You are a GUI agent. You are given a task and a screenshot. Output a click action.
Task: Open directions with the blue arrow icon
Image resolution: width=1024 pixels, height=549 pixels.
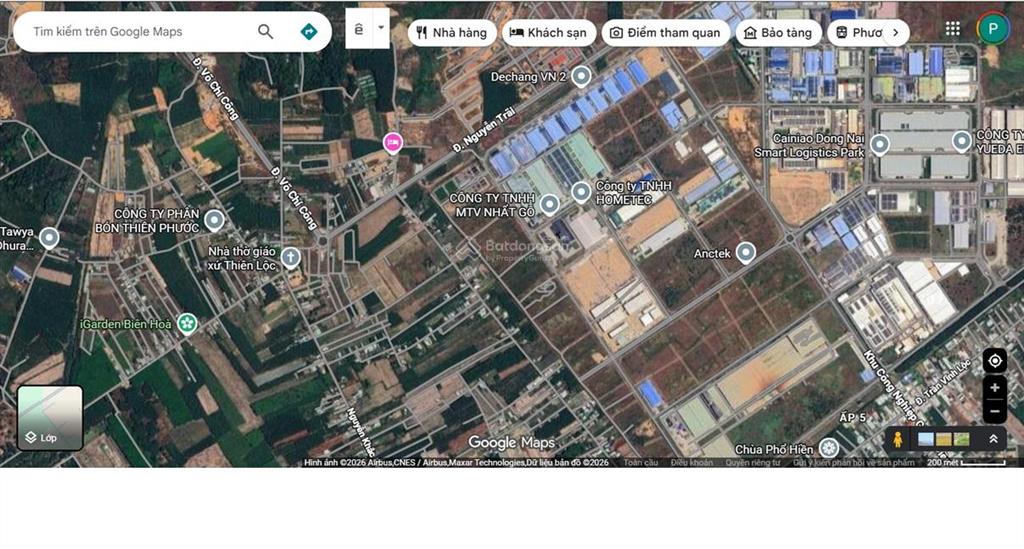tap(308, 31)
